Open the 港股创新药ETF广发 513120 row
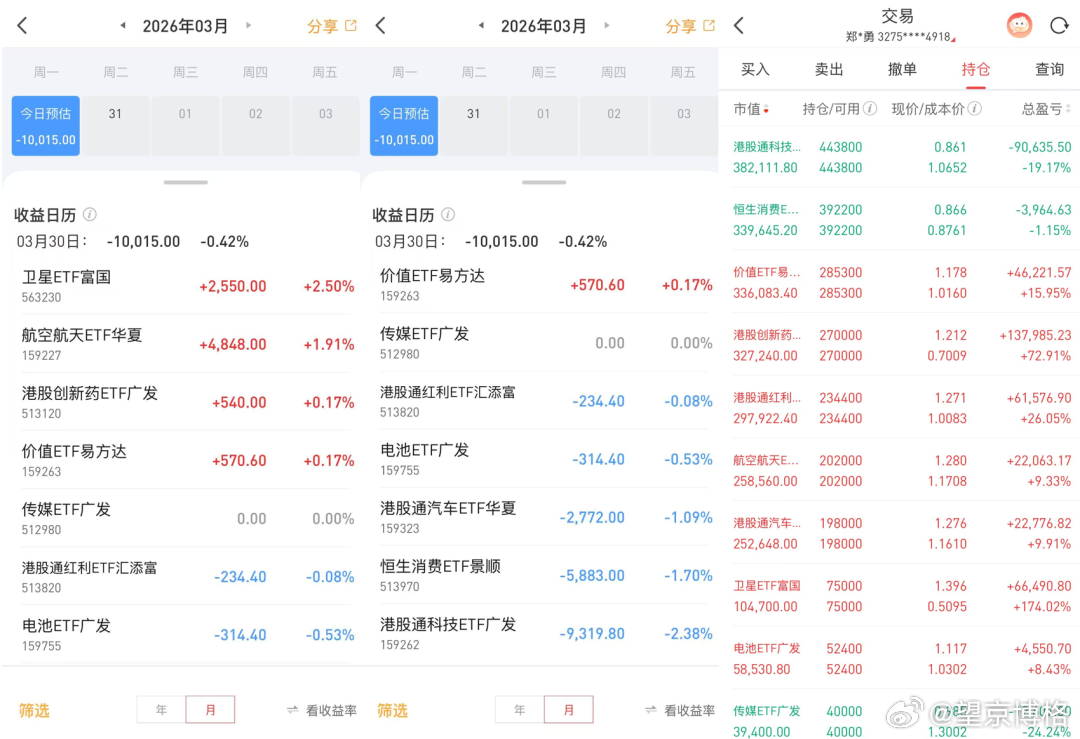The width and height of the screenshot is (1080, 739). (187, 402)
